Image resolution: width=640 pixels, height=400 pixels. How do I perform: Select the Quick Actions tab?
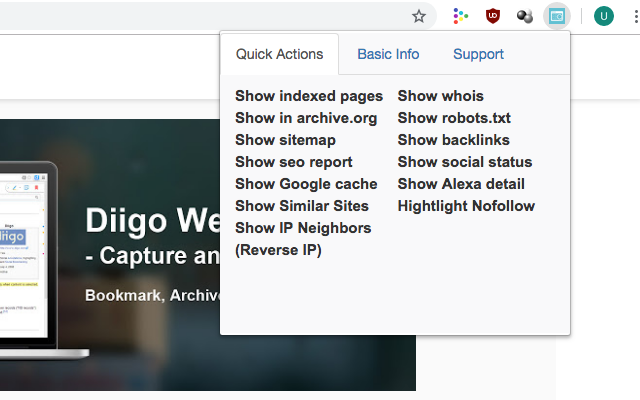[280, 54]
